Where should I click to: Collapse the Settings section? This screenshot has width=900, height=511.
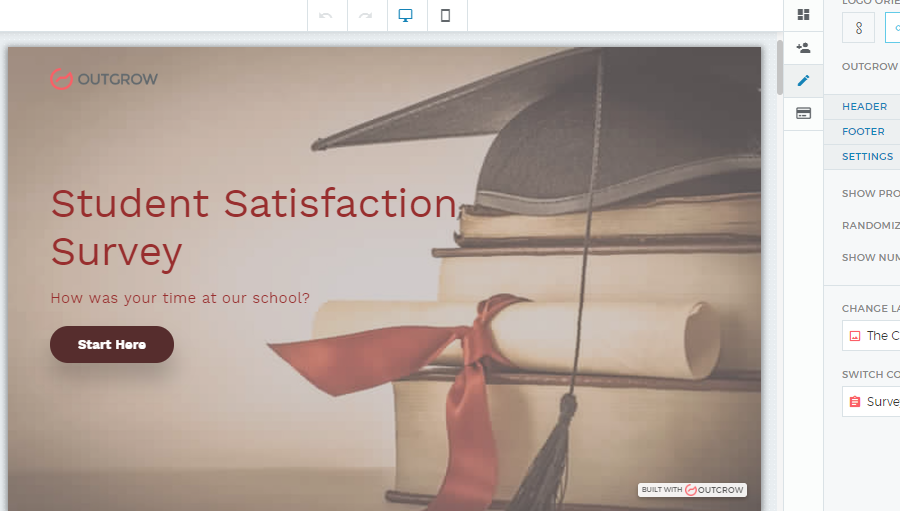point(867,157)
